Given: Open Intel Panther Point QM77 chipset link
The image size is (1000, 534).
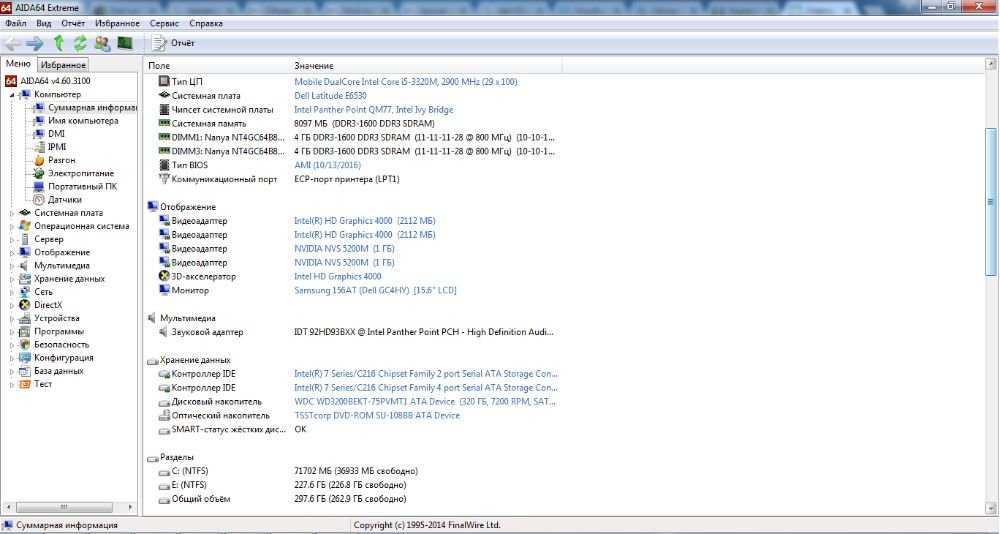Looking at the screenshot, I should tap(374, 110).
